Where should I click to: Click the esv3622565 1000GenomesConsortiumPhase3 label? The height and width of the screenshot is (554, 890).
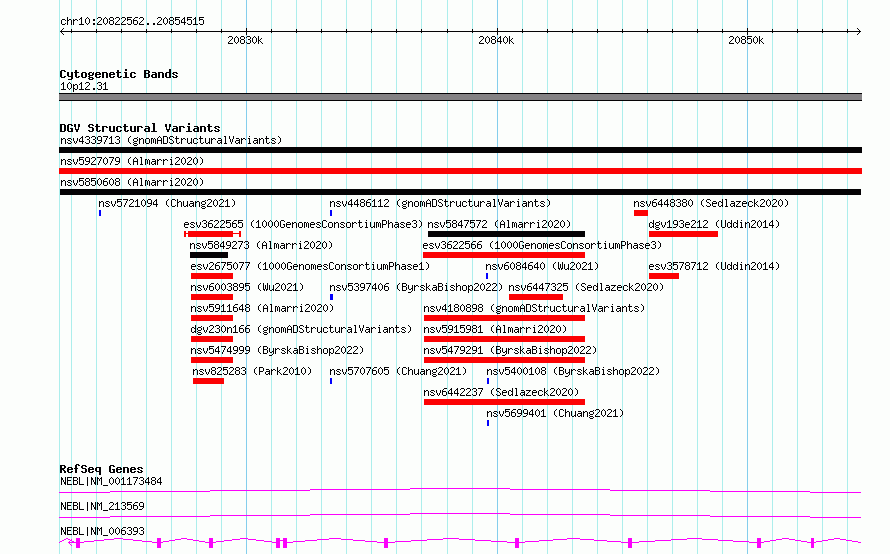[x=303, y=224]
